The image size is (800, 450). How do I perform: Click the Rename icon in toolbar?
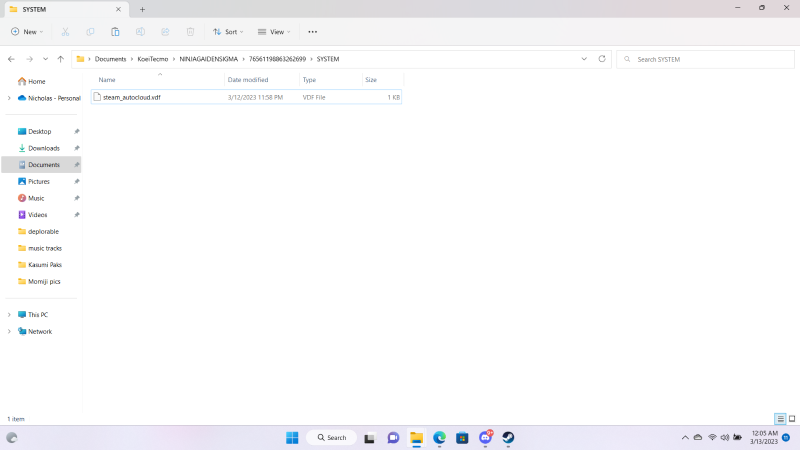pos(140,32)
